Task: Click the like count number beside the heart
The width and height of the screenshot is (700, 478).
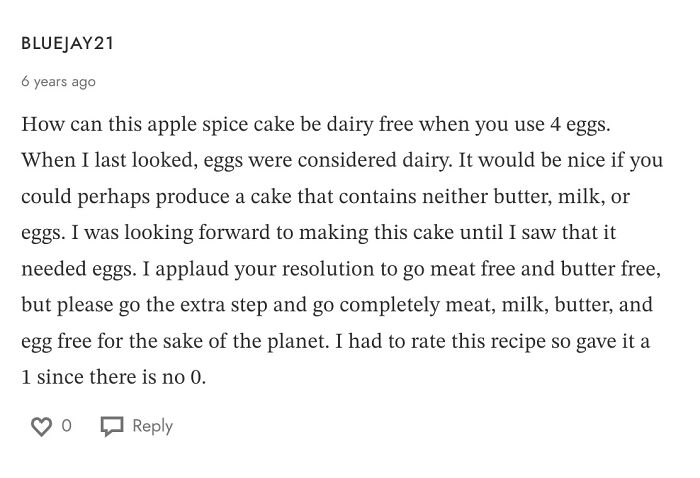Action: click(x=67, y=426)
